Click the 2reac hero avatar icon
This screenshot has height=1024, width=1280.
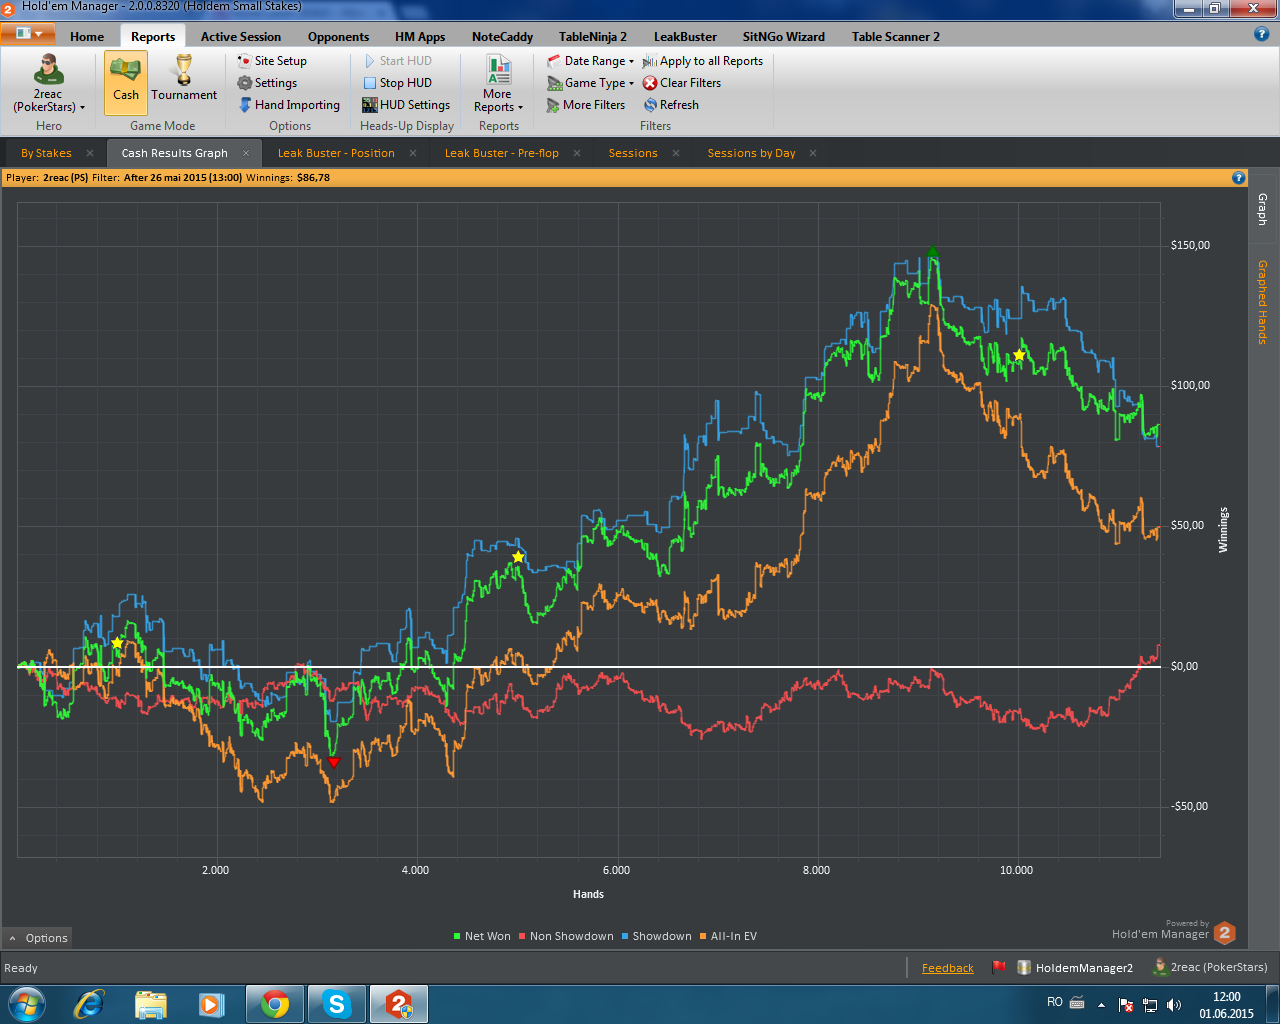coord(48,70)
